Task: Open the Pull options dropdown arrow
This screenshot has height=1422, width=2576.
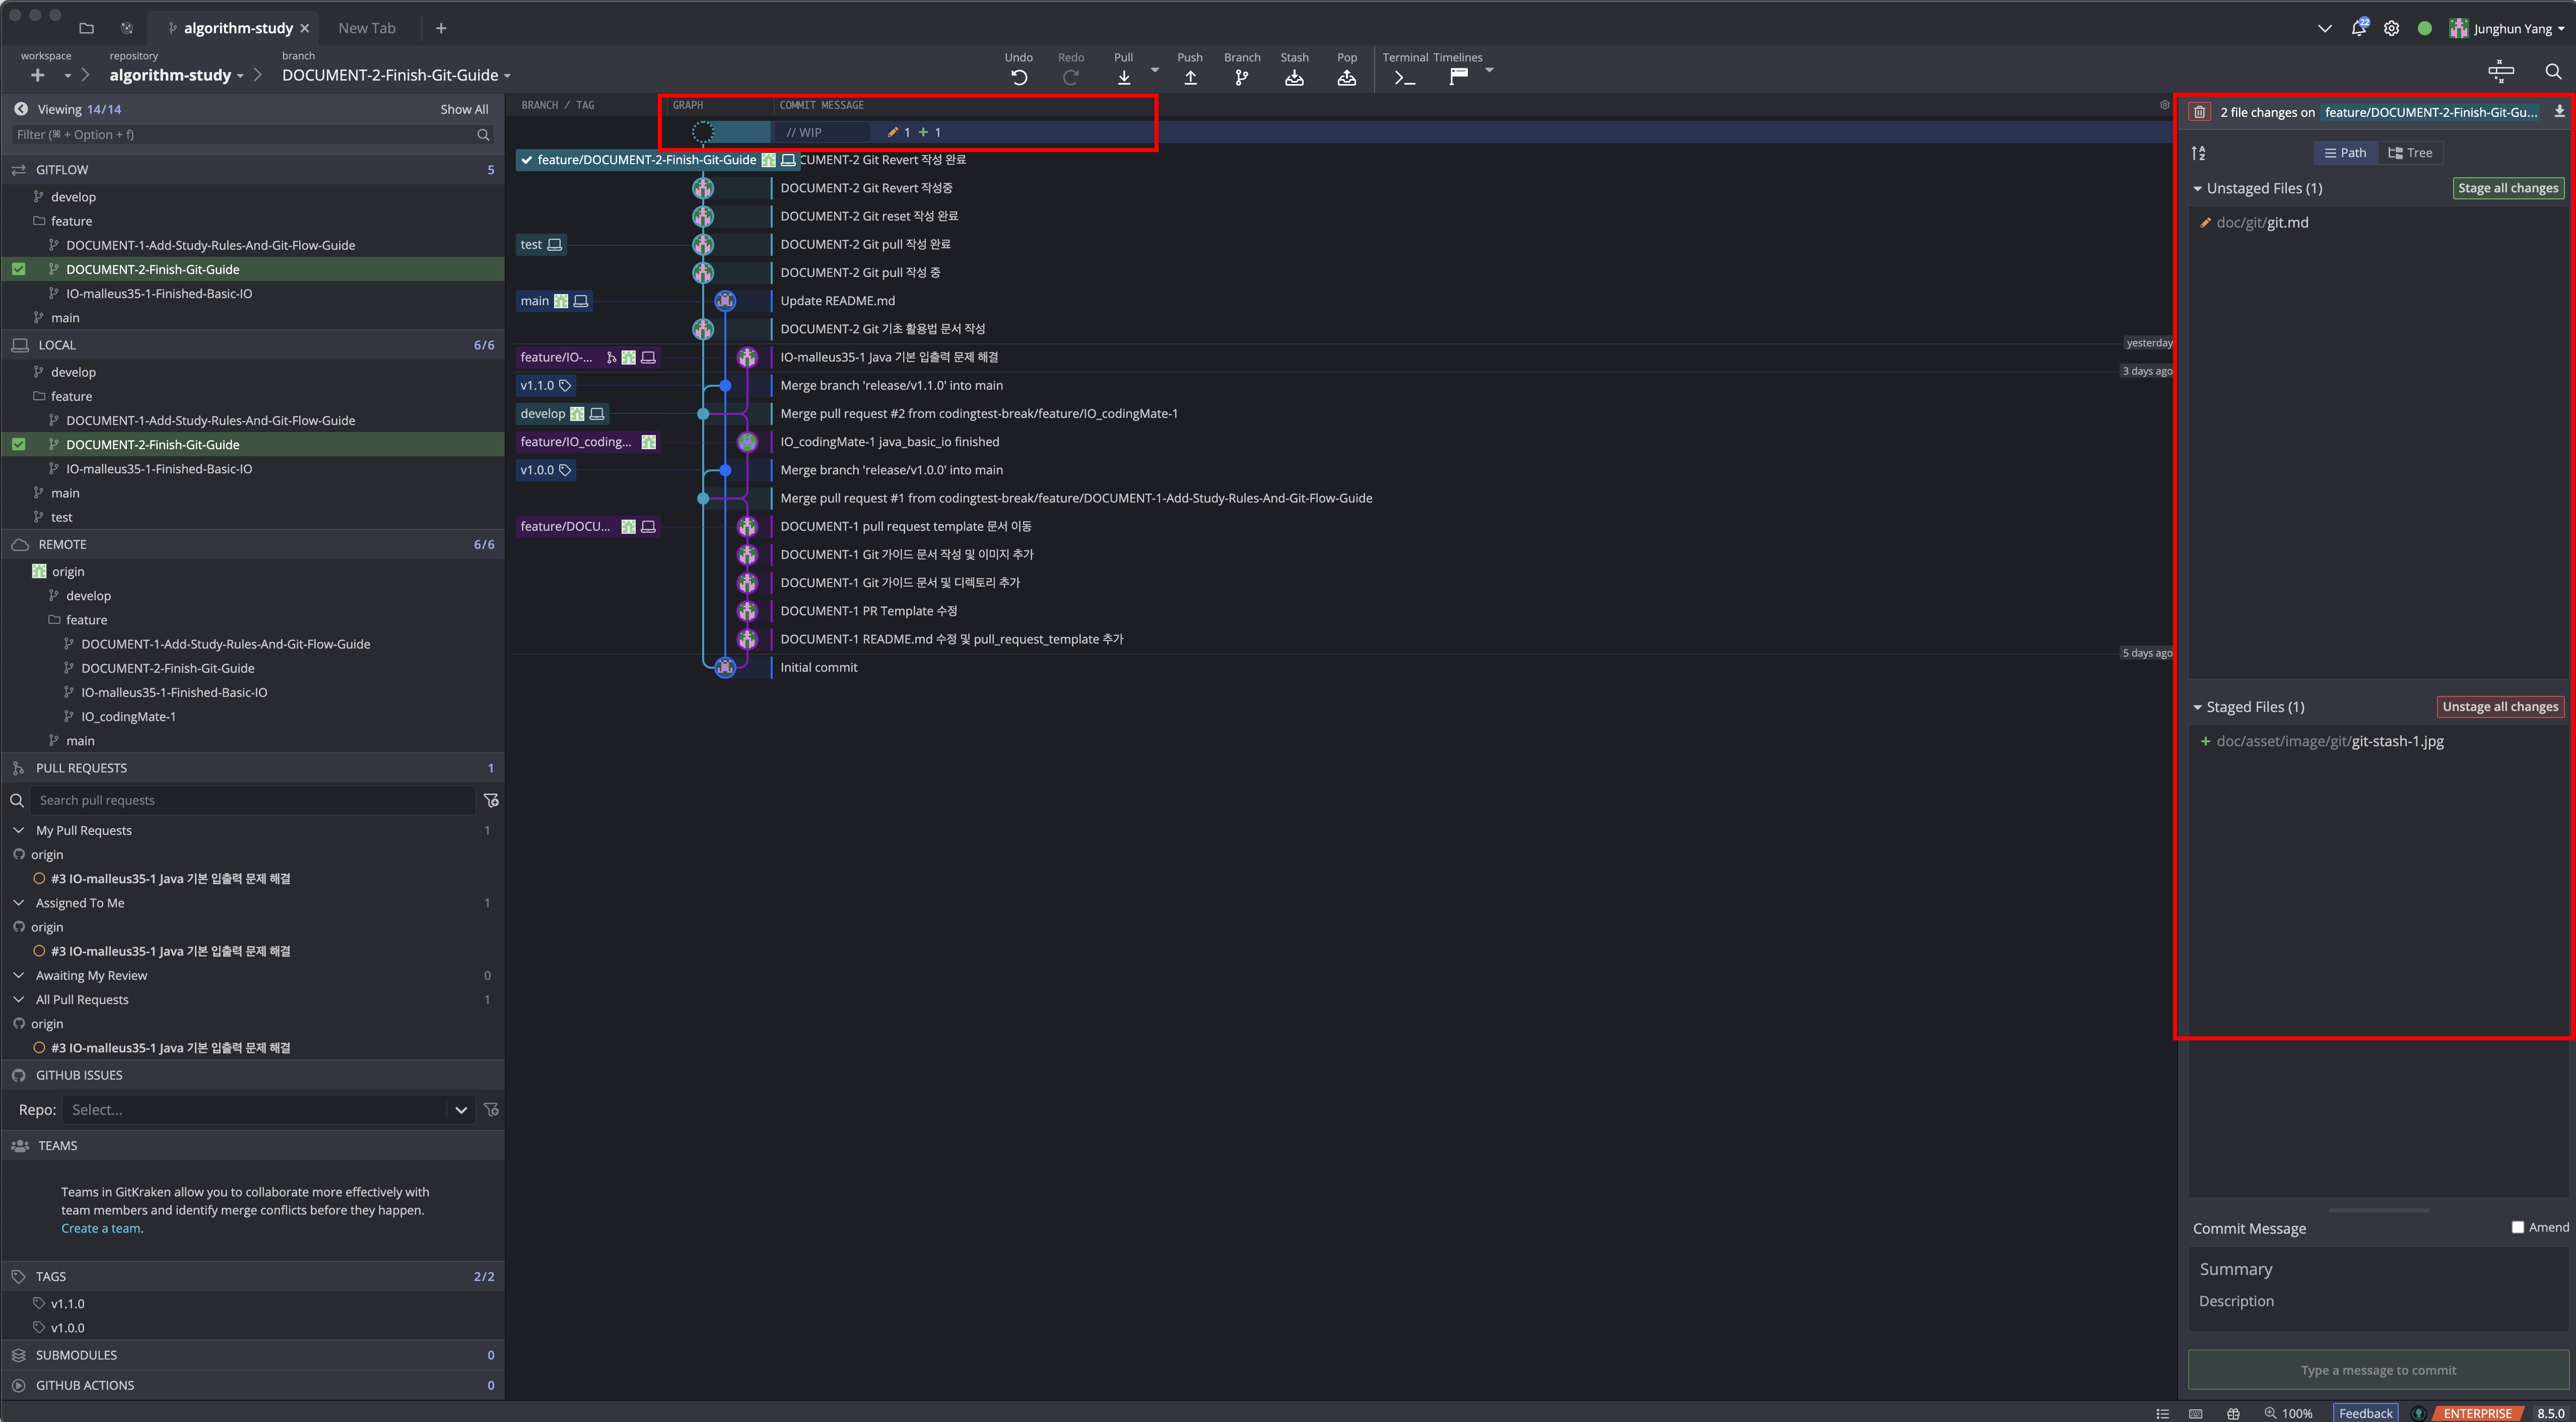Action: (1155, 70)
